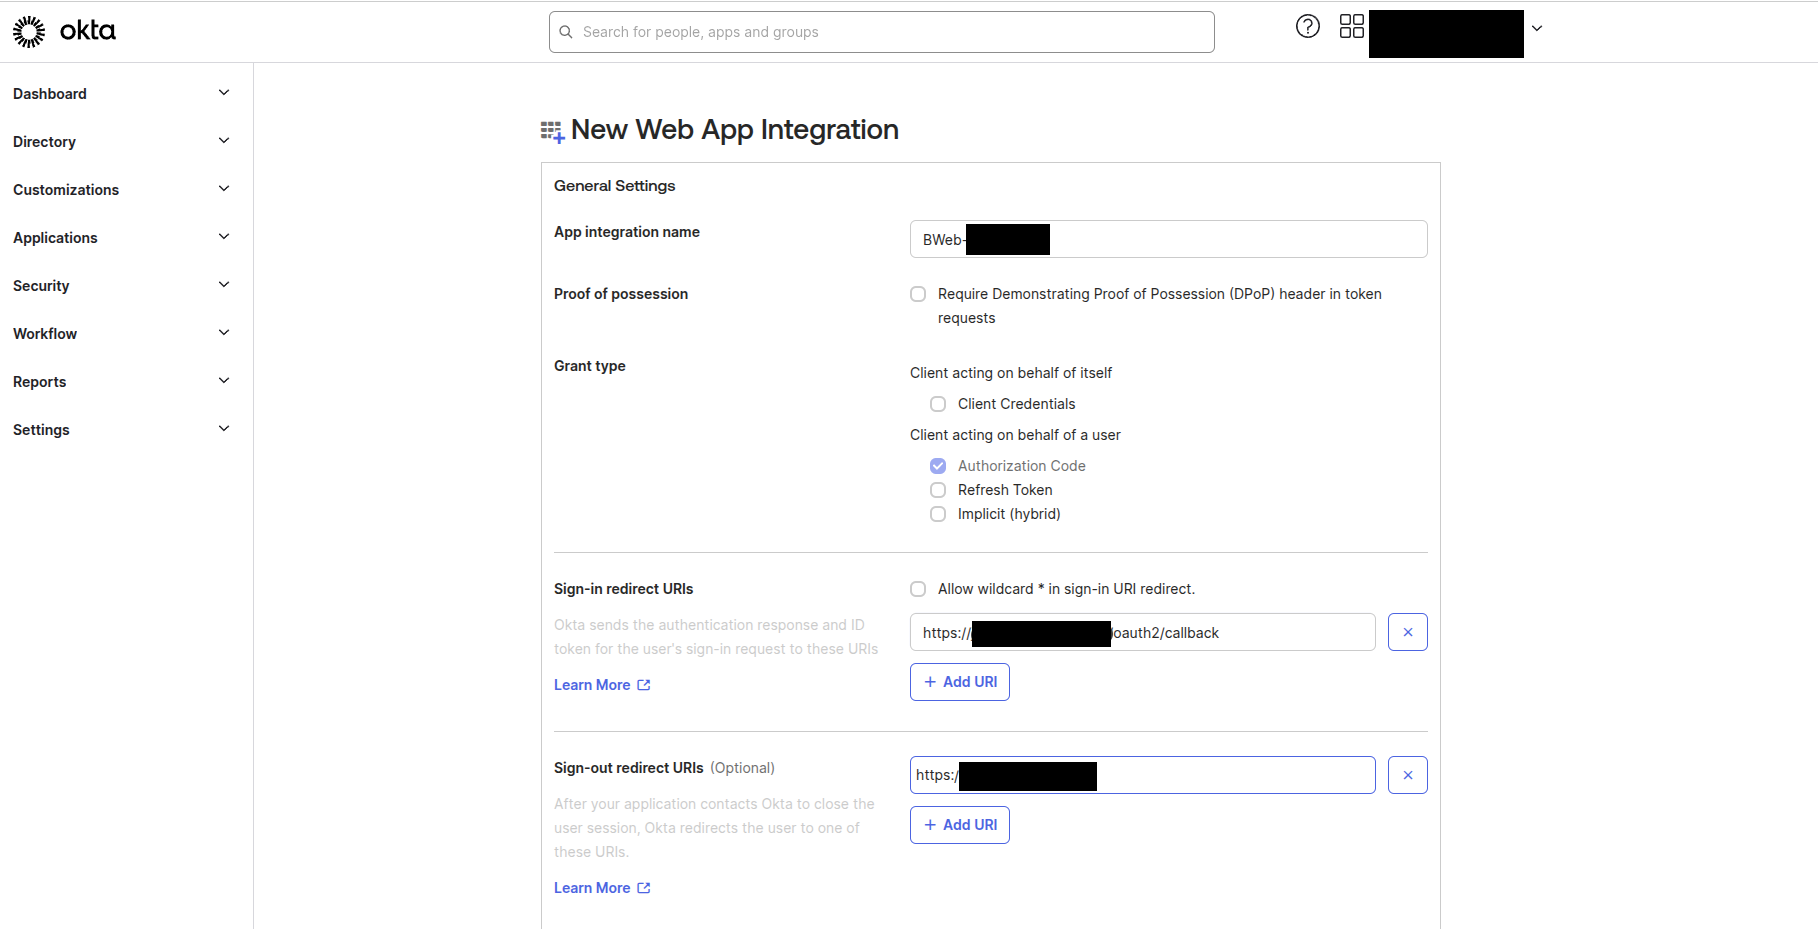The width and height of the screenshot is (1818, 929).
Task: Open the help question mark icon
Action: [1307, 27]
